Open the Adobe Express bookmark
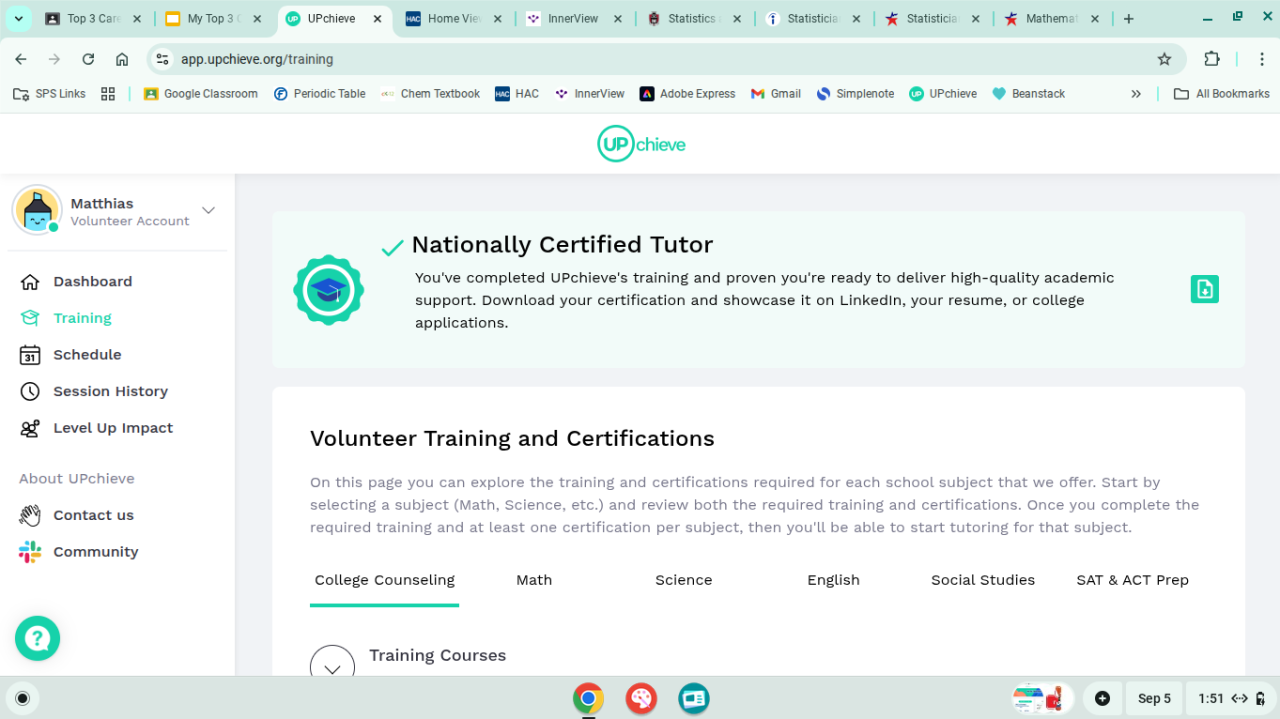Screen dimensions: 1280x719 tap(687, 94)
